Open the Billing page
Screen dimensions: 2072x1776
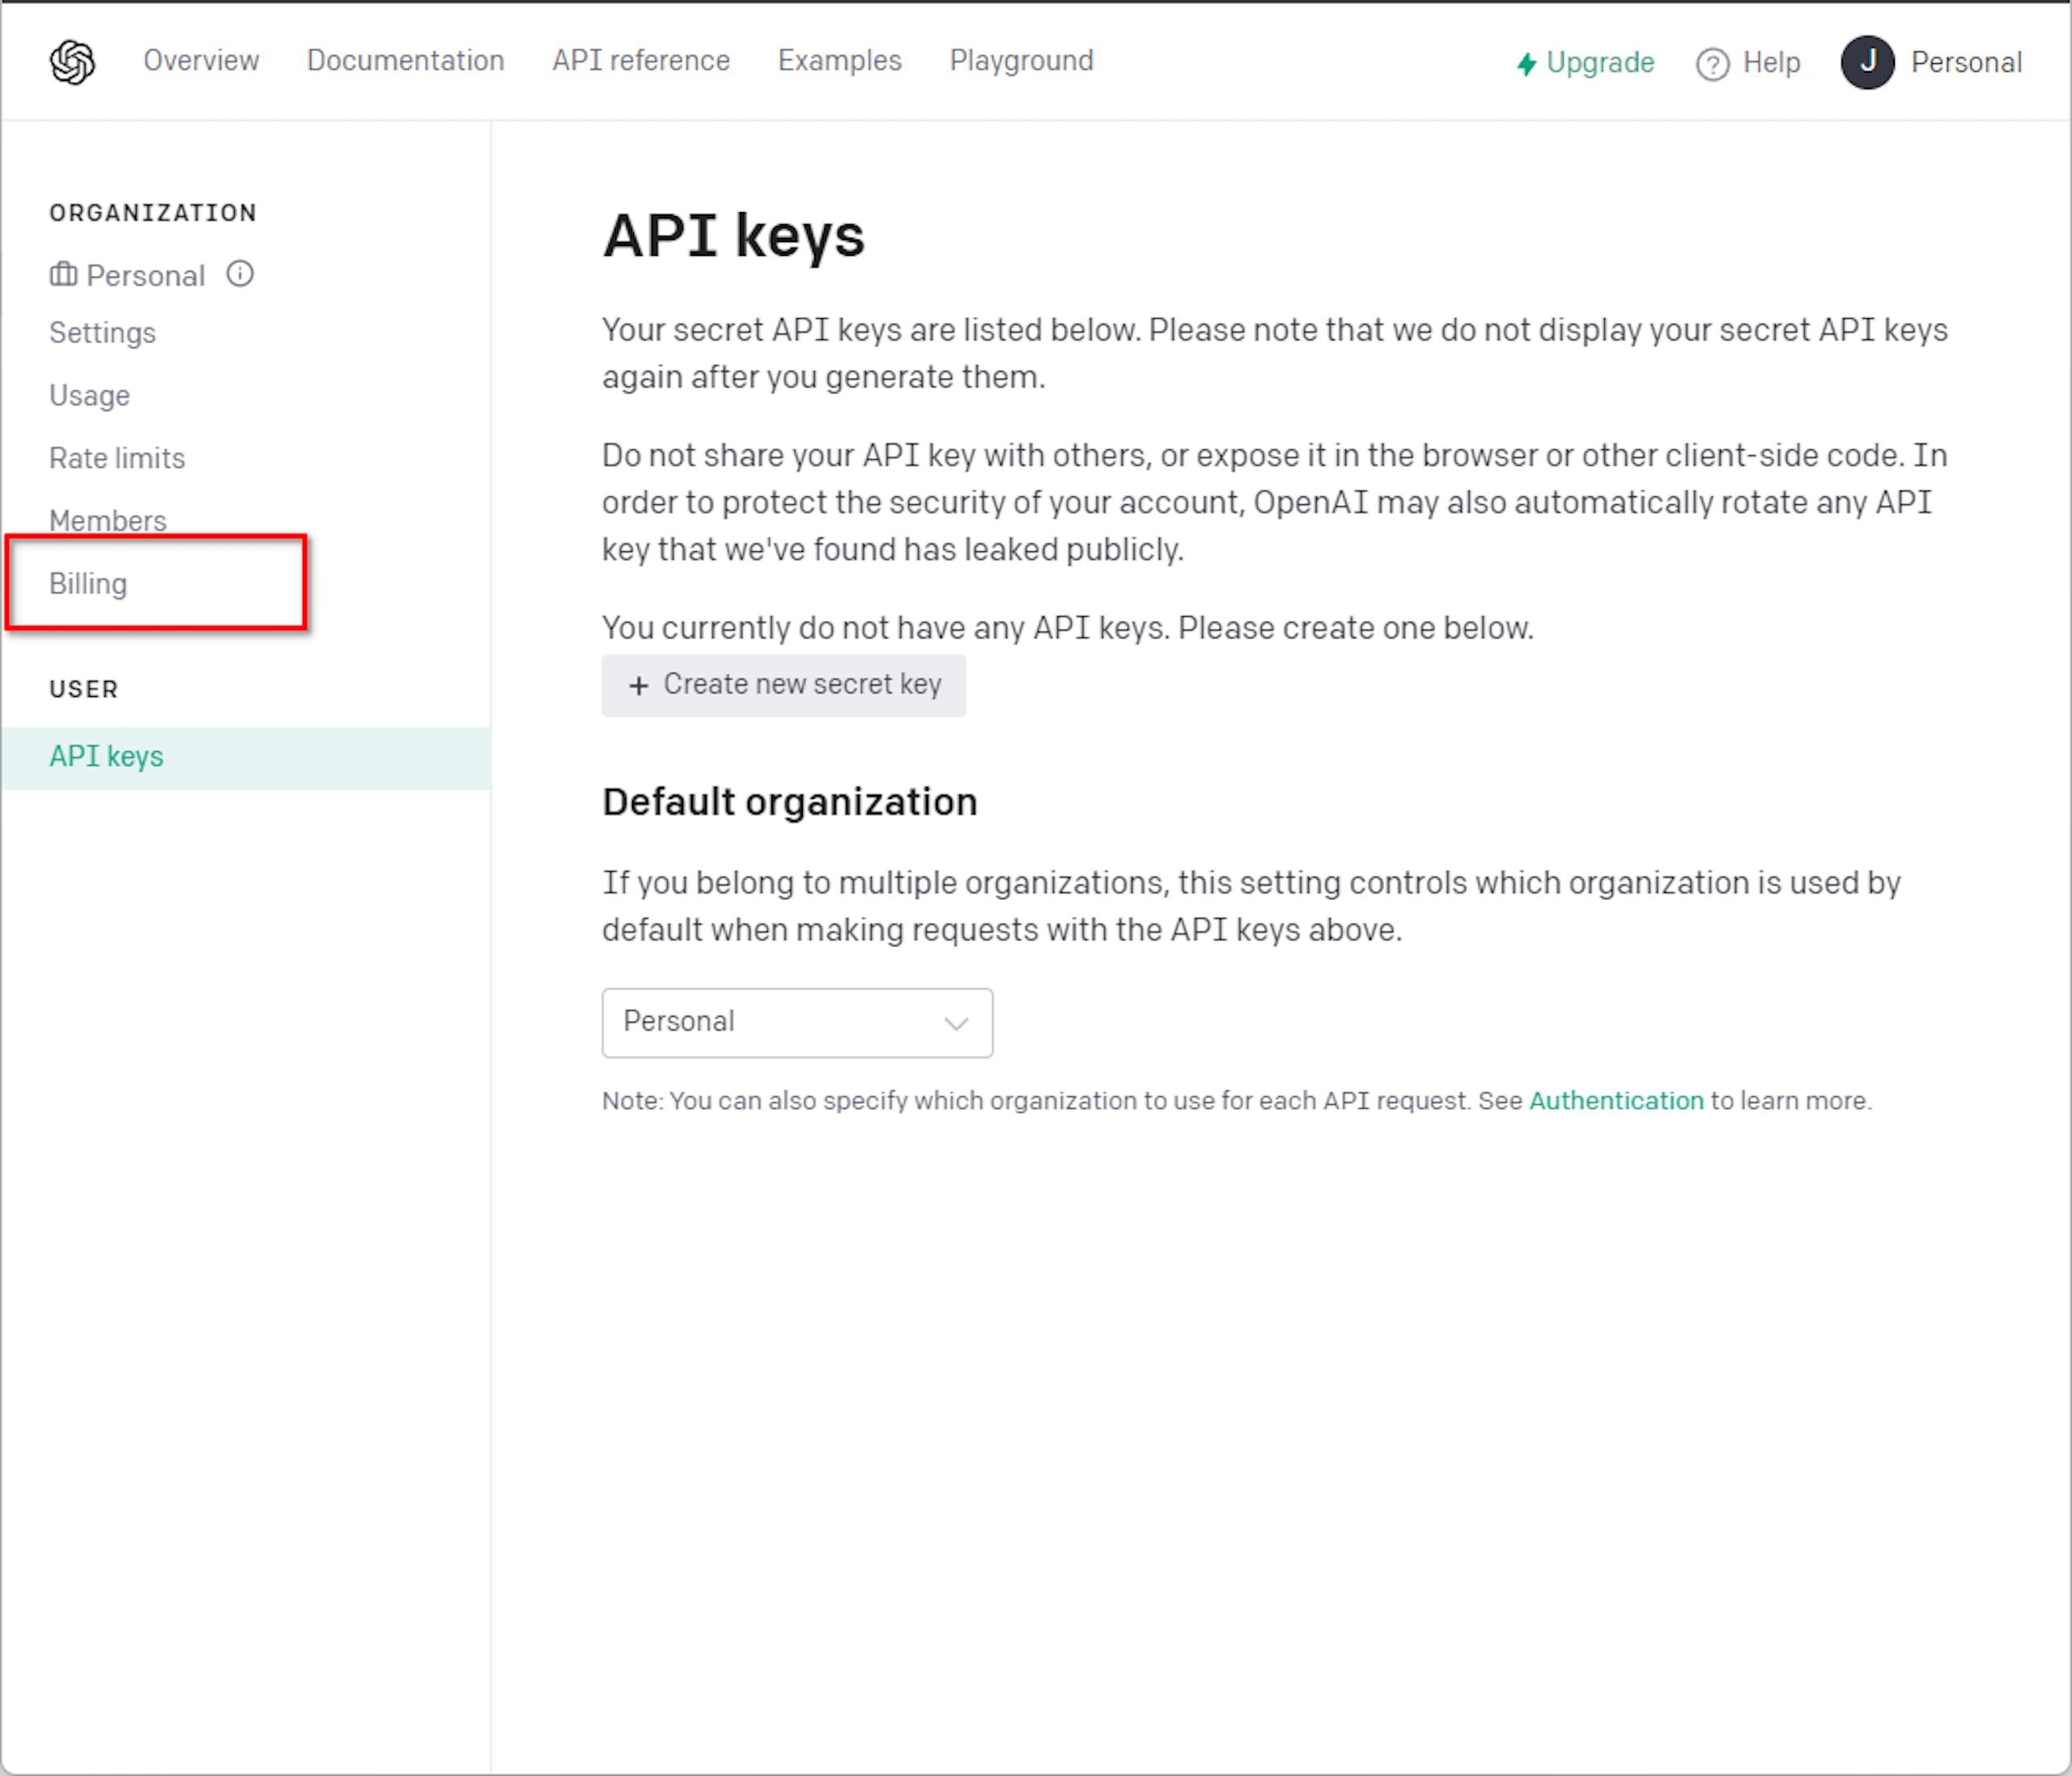[x=88, y=584]
